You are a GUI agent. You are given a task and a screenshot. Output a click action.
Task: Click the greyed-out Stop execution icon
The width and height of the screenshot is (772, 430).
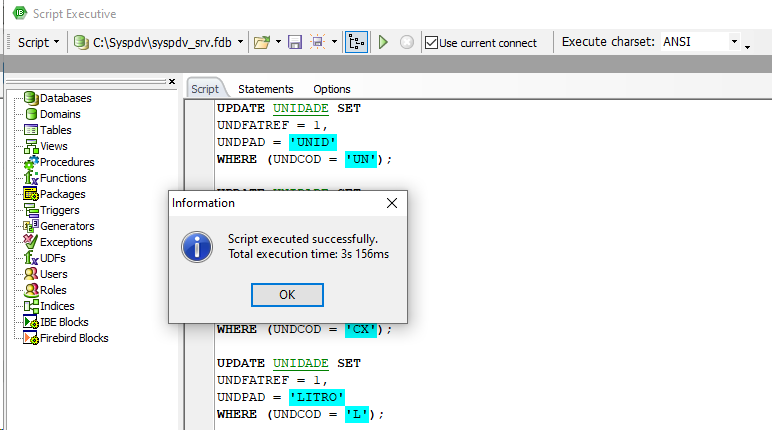coord(407,42)
